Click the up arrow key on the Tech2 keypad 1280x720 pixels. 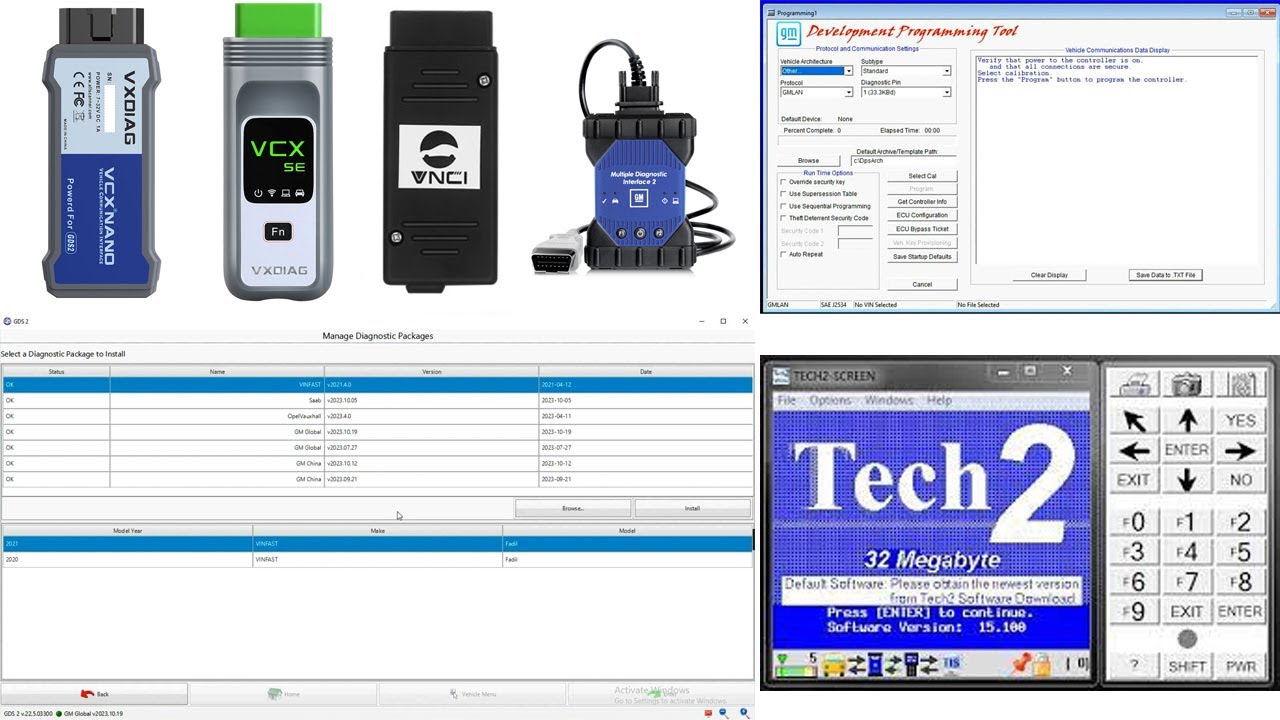[x=1186, y=420]
